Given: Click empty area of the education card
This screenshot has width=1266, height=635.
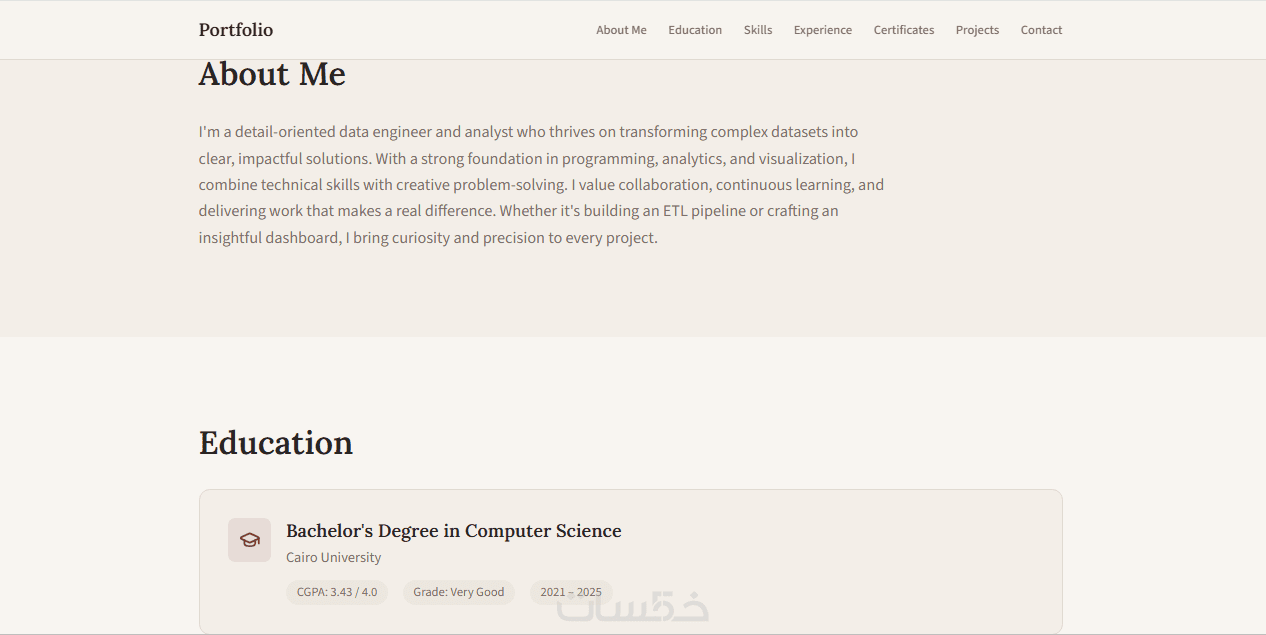Looking at the screenshot, I should tap(850, 560).
